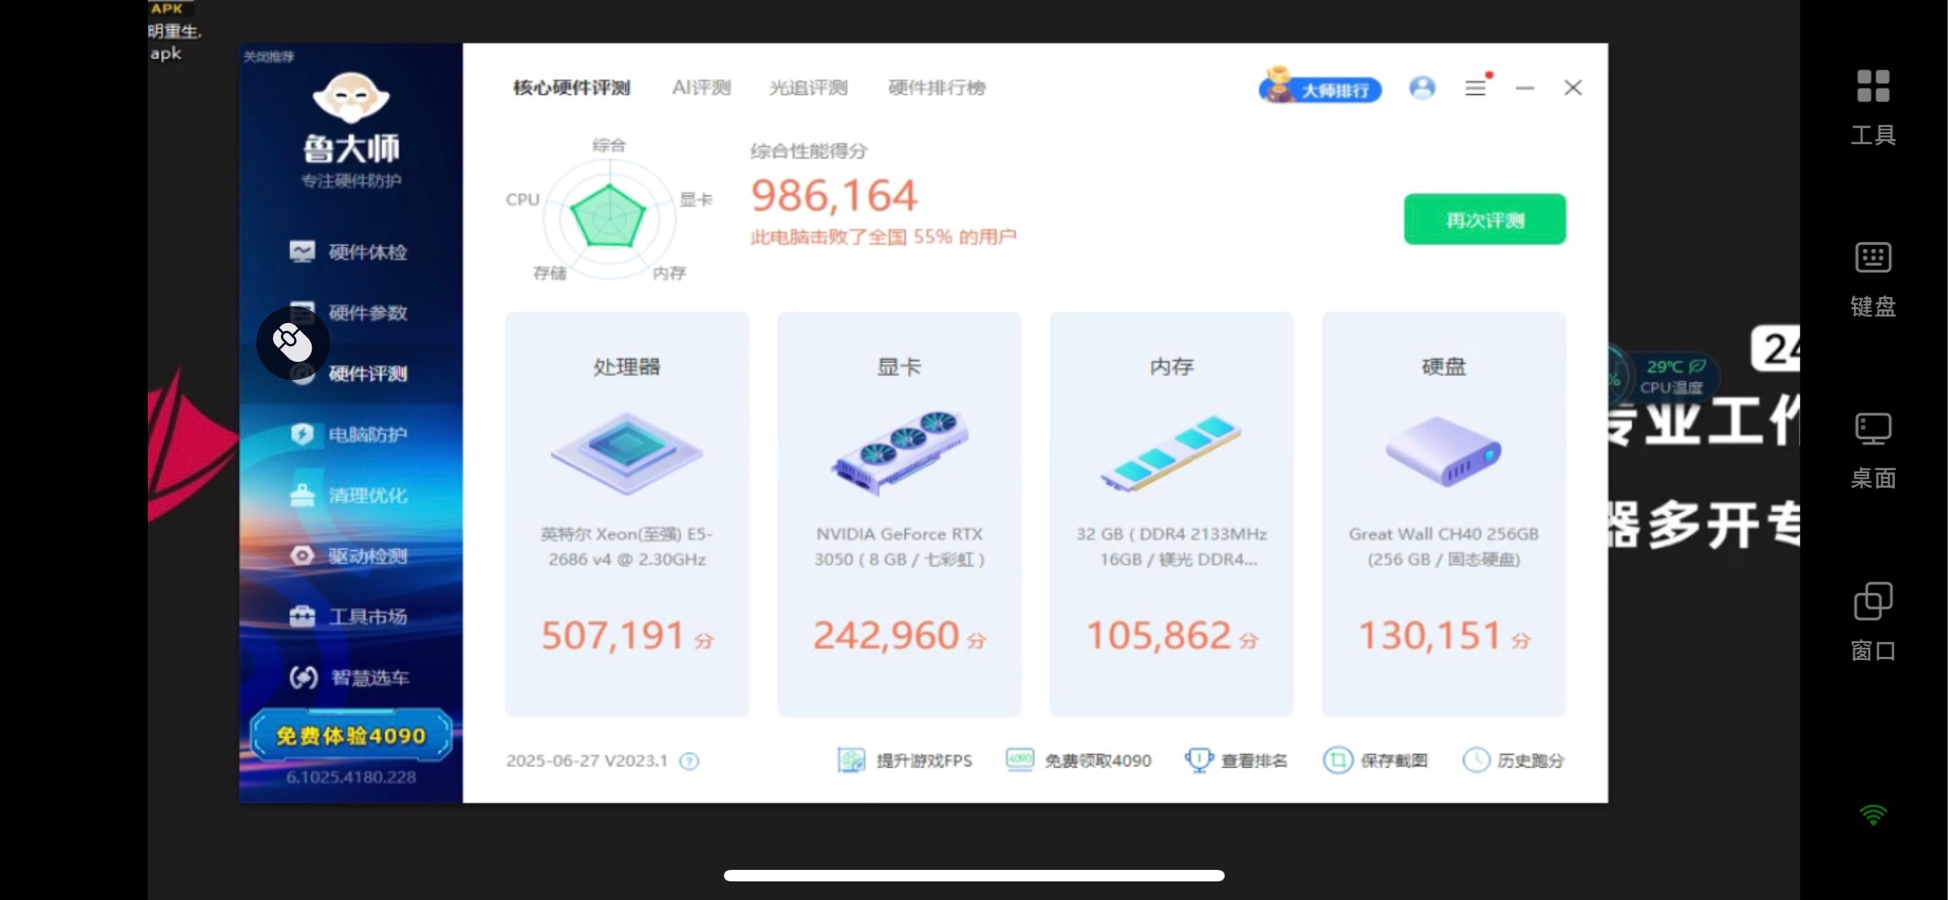Screen dimensions: 1948x900
Task: Open the user account avatar icon
Action: tap(1422, 88)
